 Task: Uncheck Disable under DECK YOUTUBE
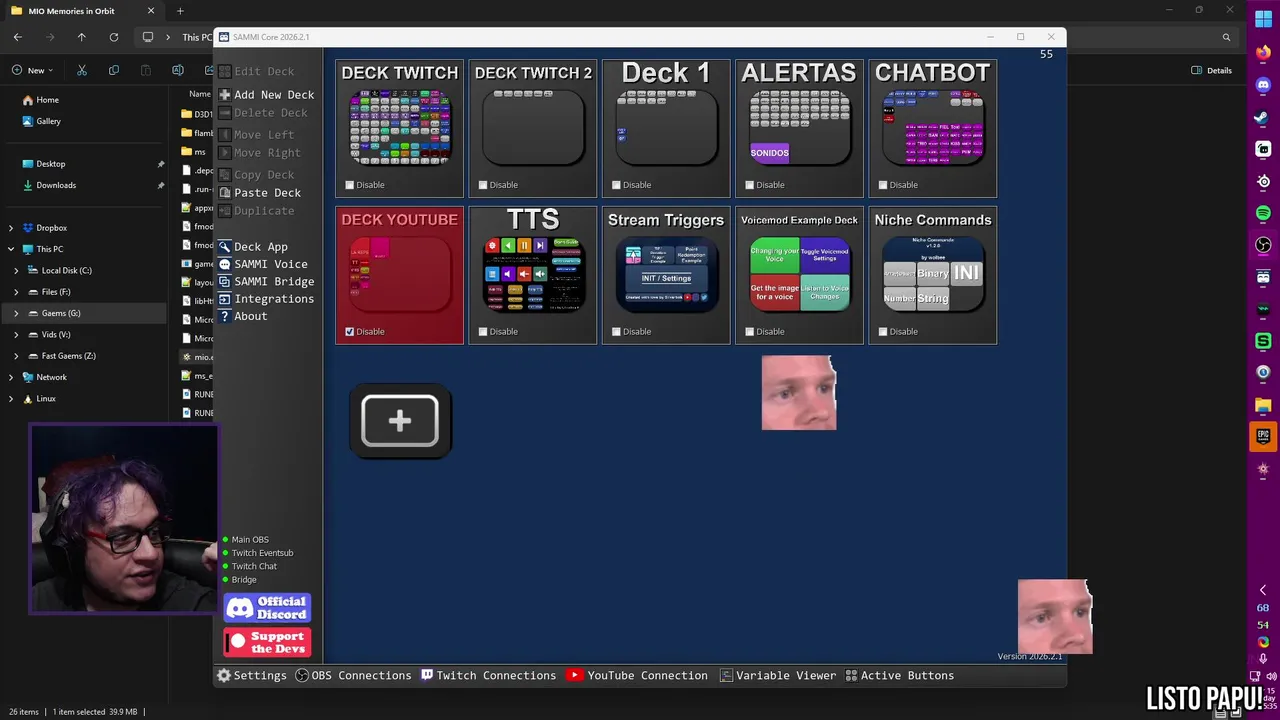(349, 332)
